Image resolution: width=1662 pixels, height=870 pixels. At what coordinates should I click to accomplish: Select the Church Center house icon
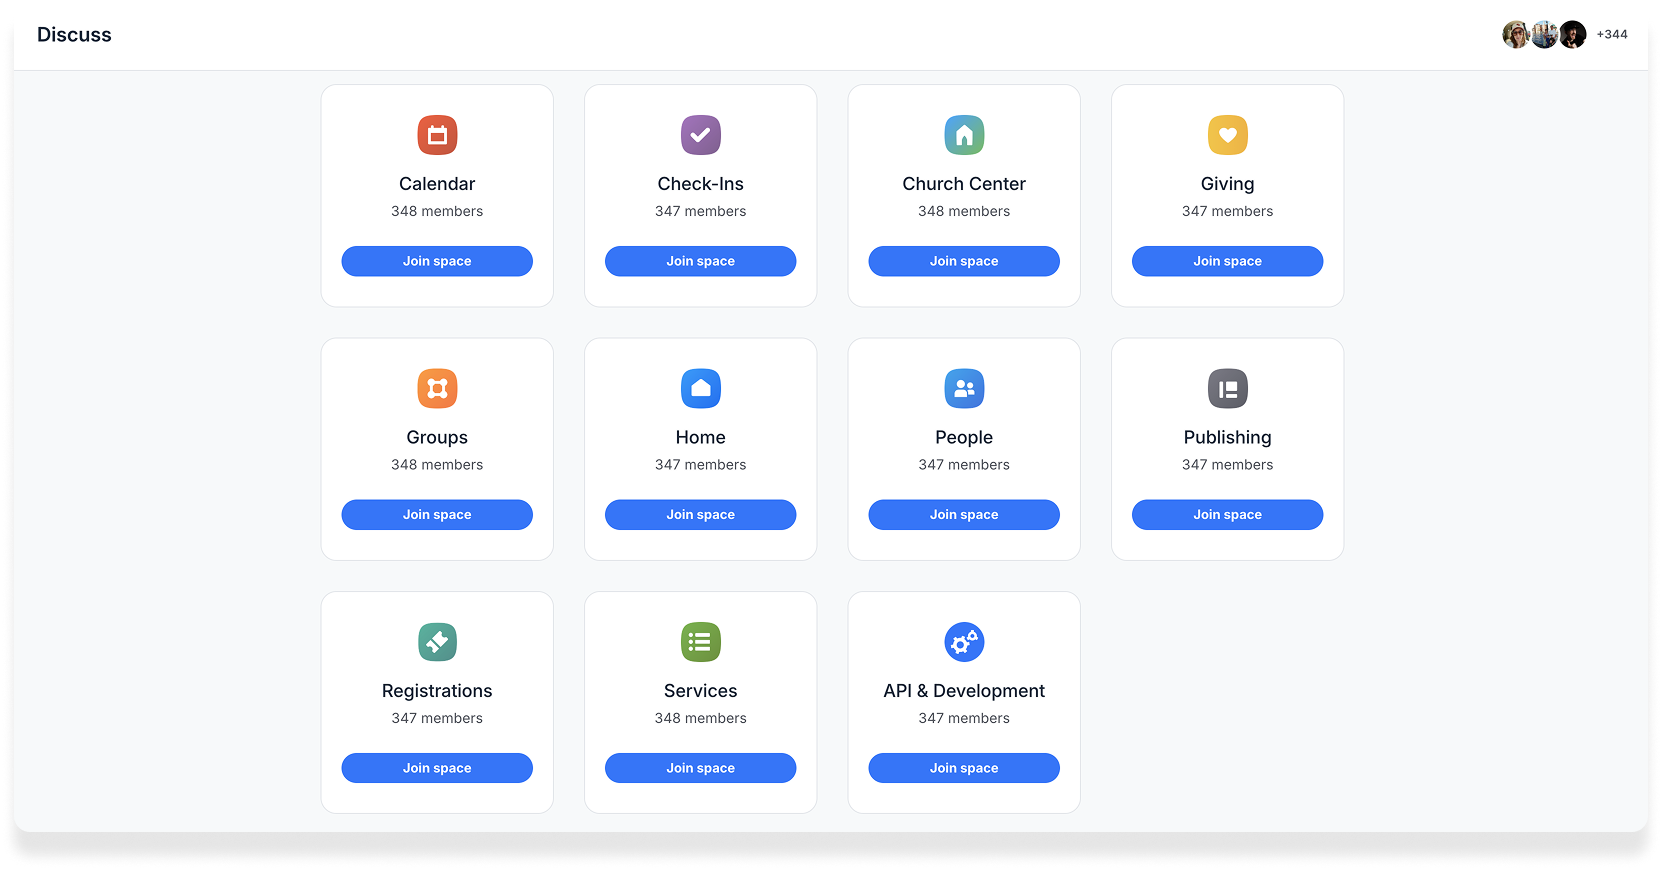[x=964, y=135]
